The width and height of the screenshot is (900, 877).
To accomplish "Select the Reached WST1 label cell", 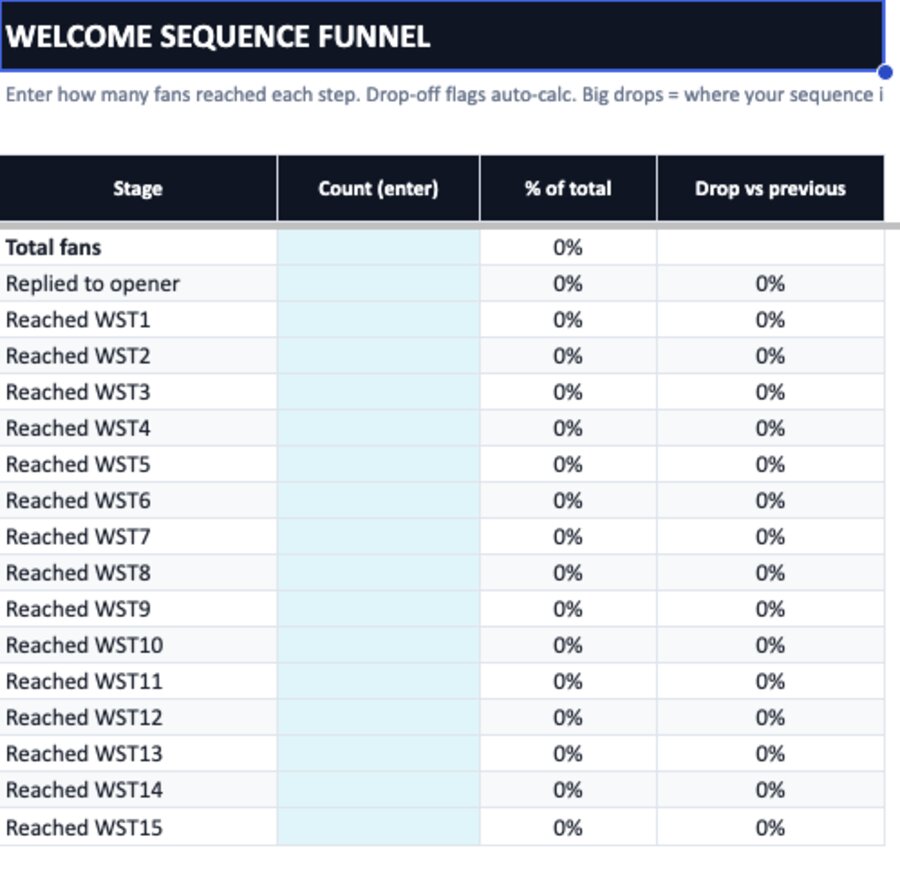I will pos(138,320).
